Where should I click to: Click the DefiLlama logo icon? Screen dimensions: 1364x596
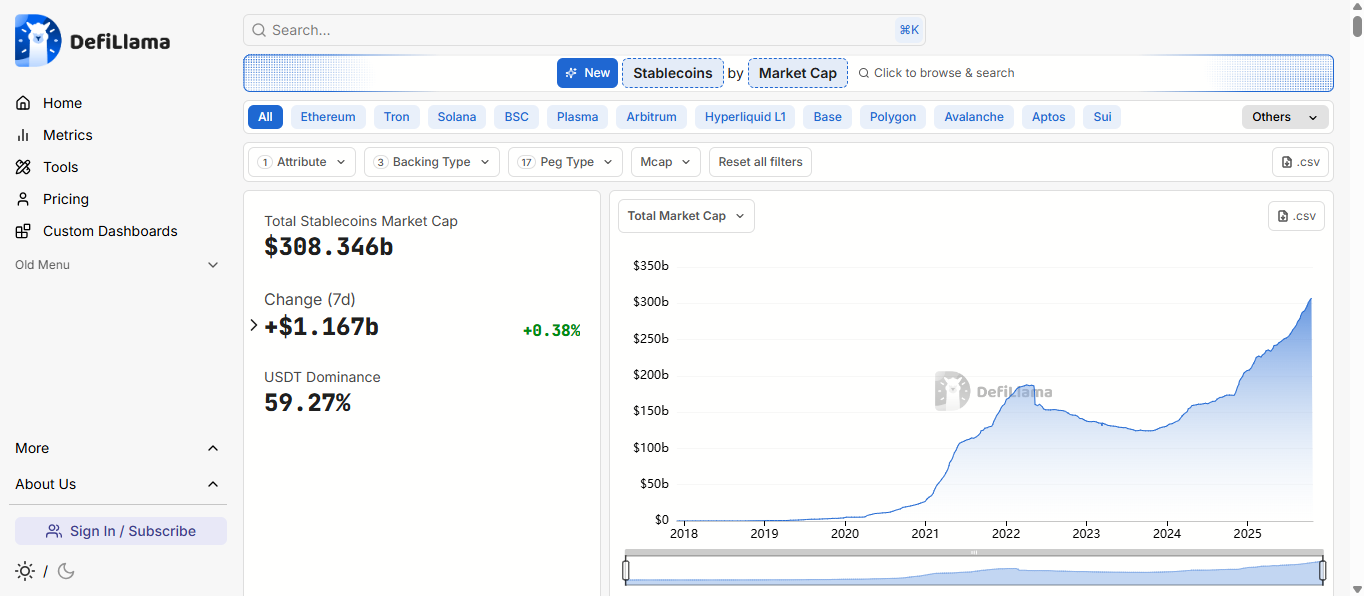38,41
